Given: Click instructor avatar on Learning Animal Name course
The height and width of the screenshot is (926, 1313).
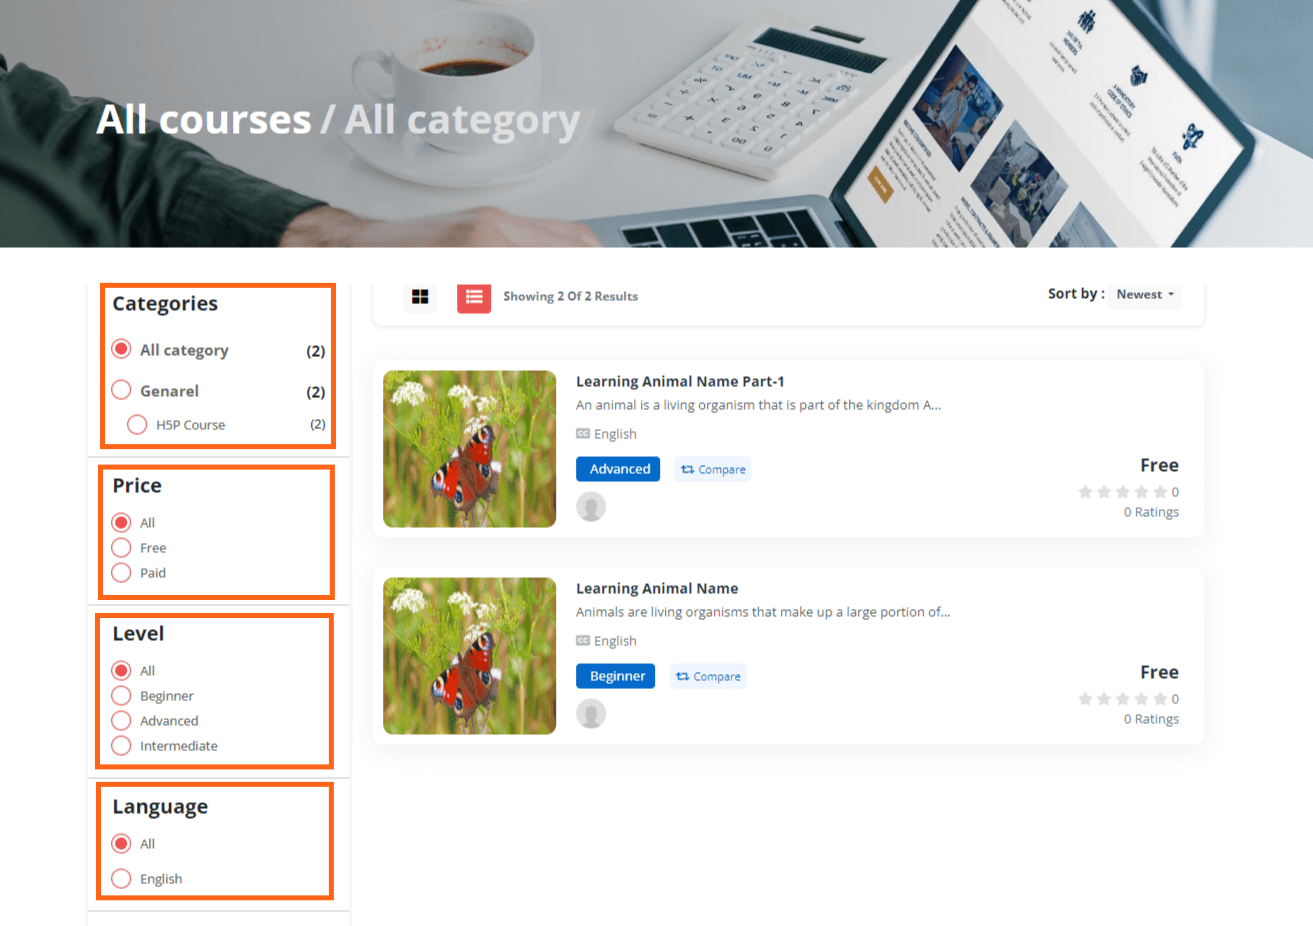Looking at the screenshot, I should tap(591, 714).
